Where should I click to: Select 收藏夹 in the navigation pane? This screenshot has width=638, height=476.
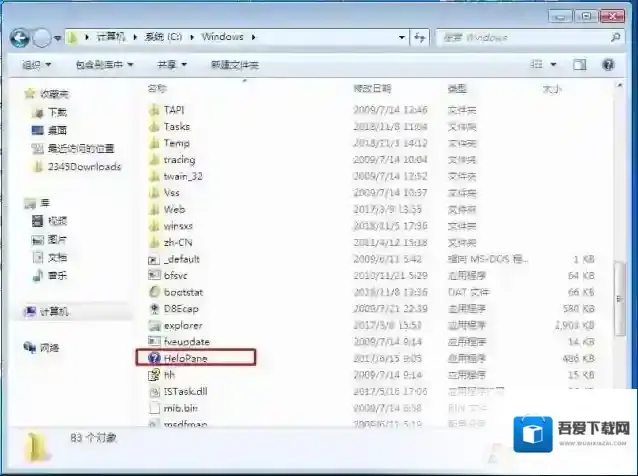[x=54, y=94]
